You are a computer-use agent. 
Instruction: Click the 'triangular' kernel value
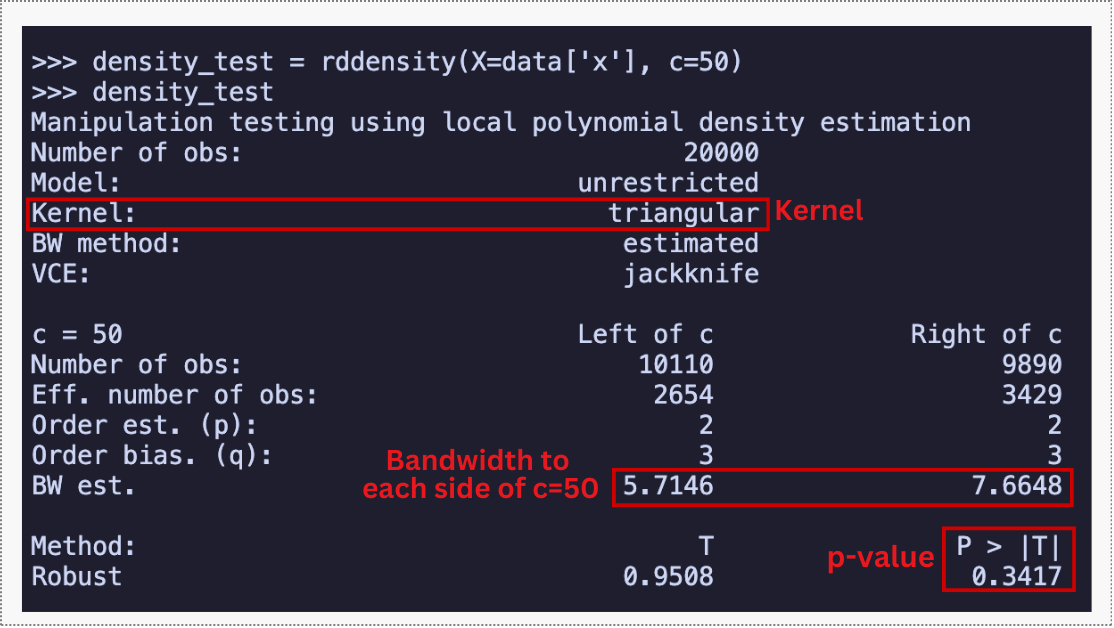click(683, 213)
